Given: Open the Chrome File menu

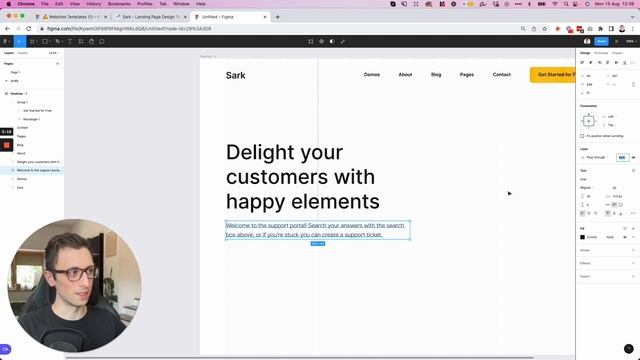Looking at the screenshot, I should point(44,4).
